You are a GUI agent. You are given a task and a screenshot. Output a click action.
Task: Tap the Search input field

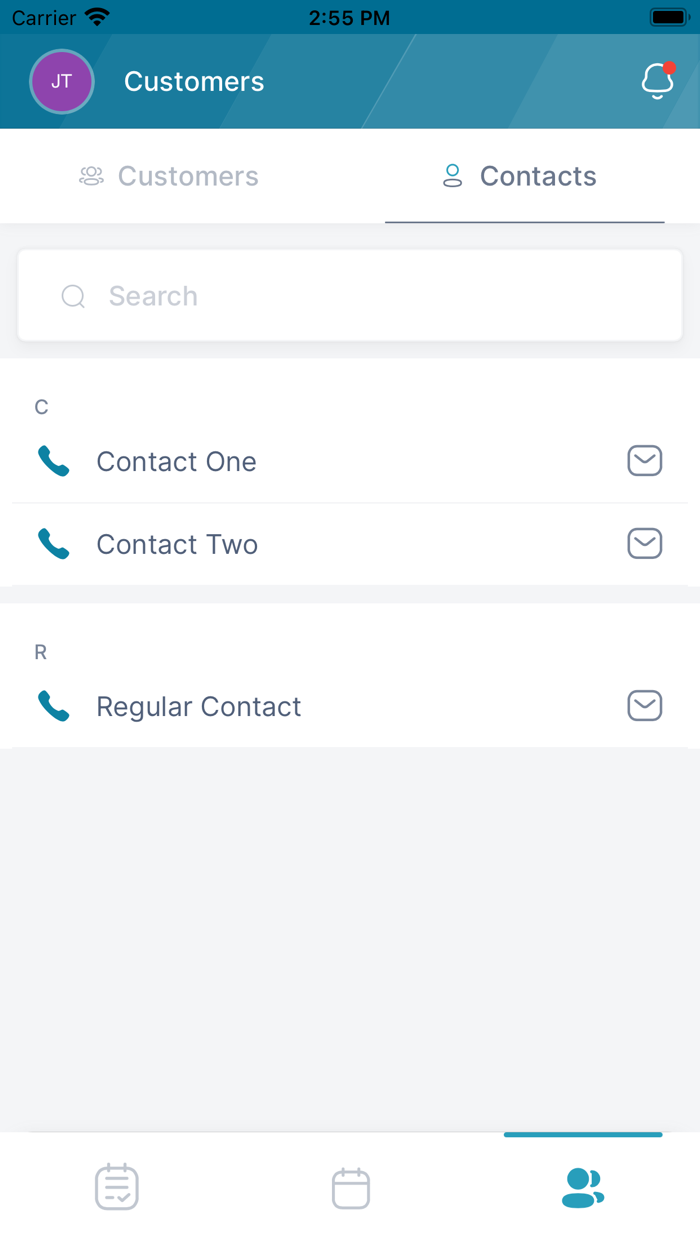[x=349, y=296]
